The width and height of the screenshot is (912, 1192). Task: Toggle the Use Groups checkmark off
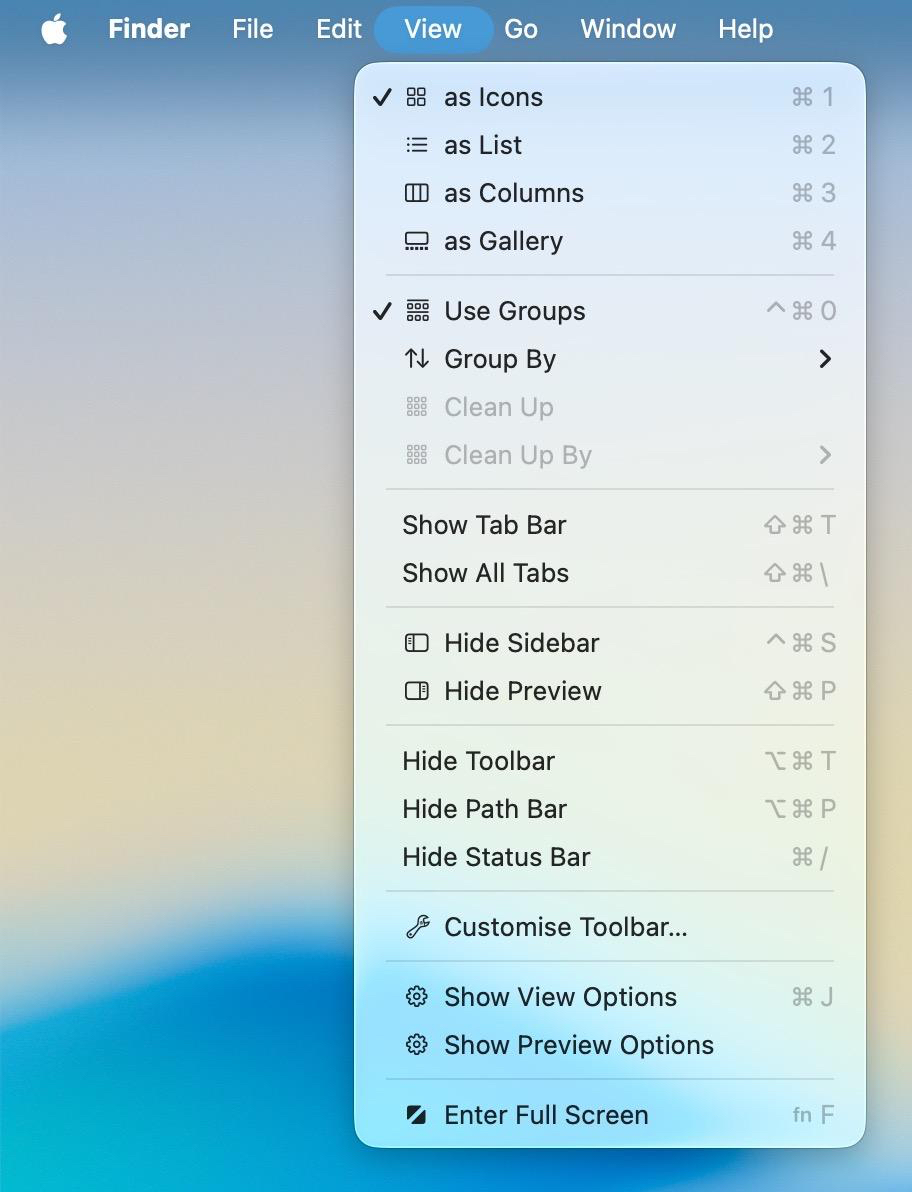382,311
